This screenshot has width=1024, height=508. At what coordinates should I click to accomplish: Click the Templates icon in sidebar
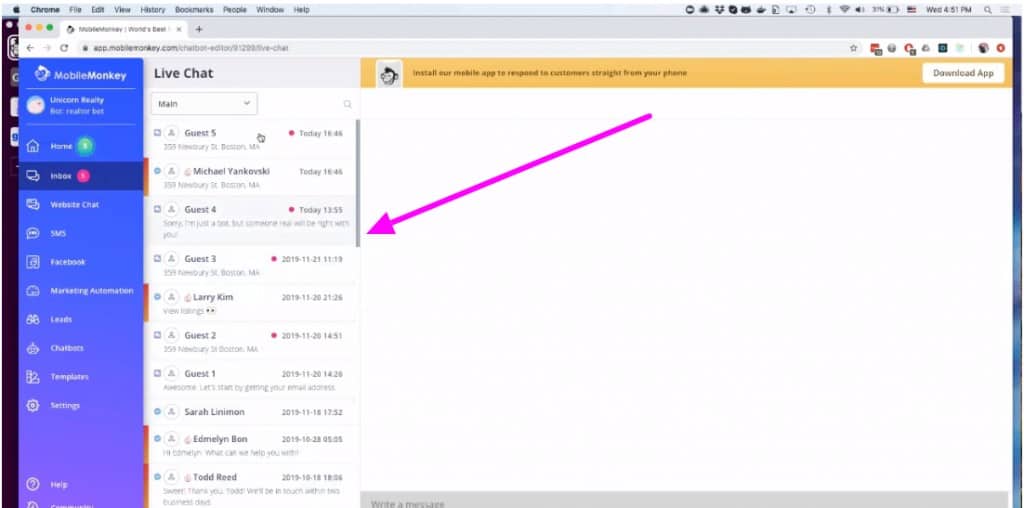point(33,377)
